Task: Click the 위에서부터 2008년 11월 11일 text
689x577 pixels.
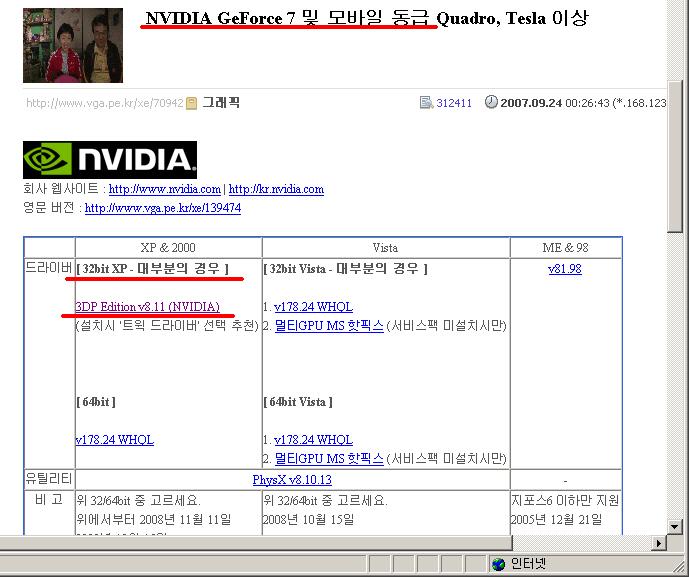Action: click(x=153, y=519)
